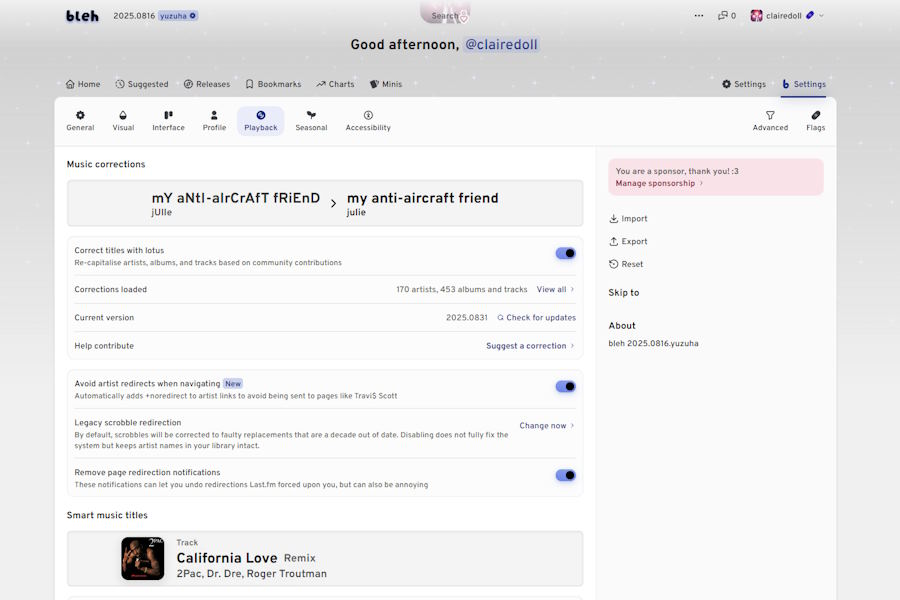The image size is (900, 600).
Task: Open the Interface settings icon
Action: 168,116
